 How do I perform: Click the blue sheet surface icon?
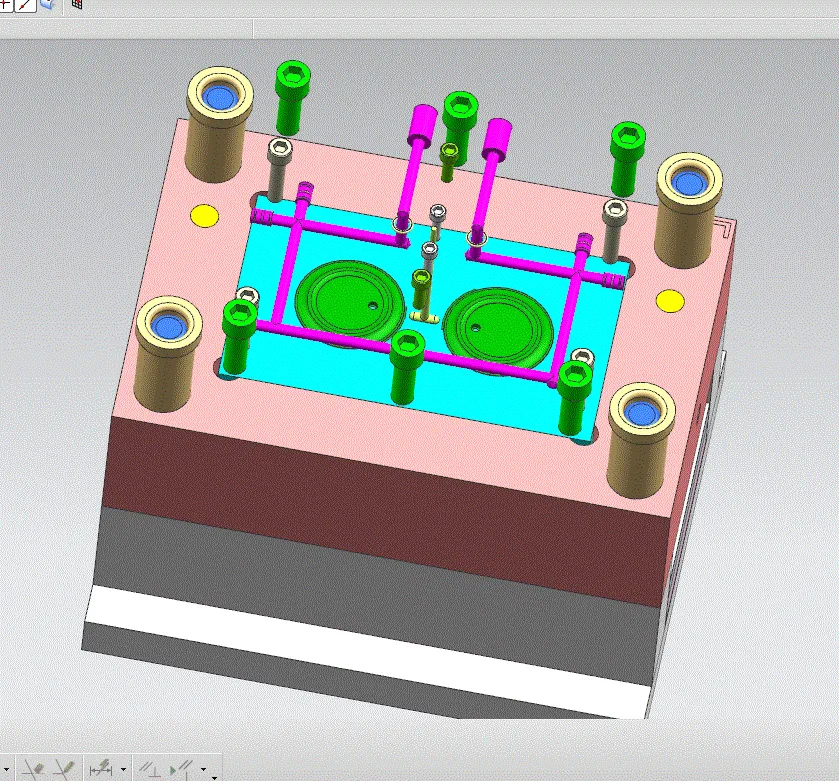tap(45, 6)
